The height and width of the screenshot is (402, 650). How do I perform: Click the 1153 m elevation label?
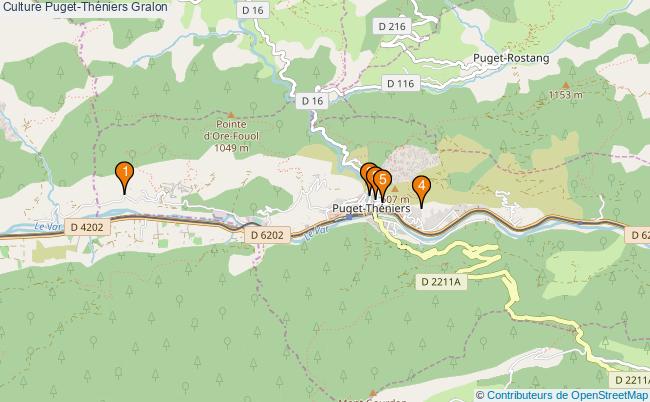[x=566, y=95]
